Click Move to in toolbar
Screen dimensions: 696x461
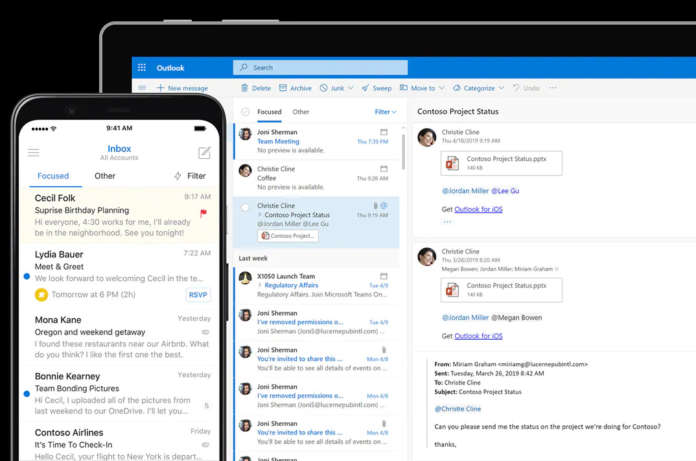click(417, 88)
